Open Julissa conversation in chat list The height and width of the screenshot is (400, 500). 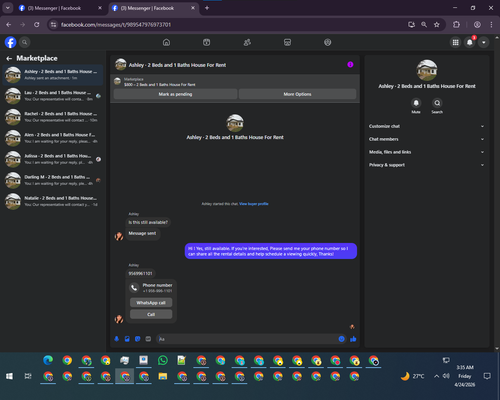(x=53, y=159)
